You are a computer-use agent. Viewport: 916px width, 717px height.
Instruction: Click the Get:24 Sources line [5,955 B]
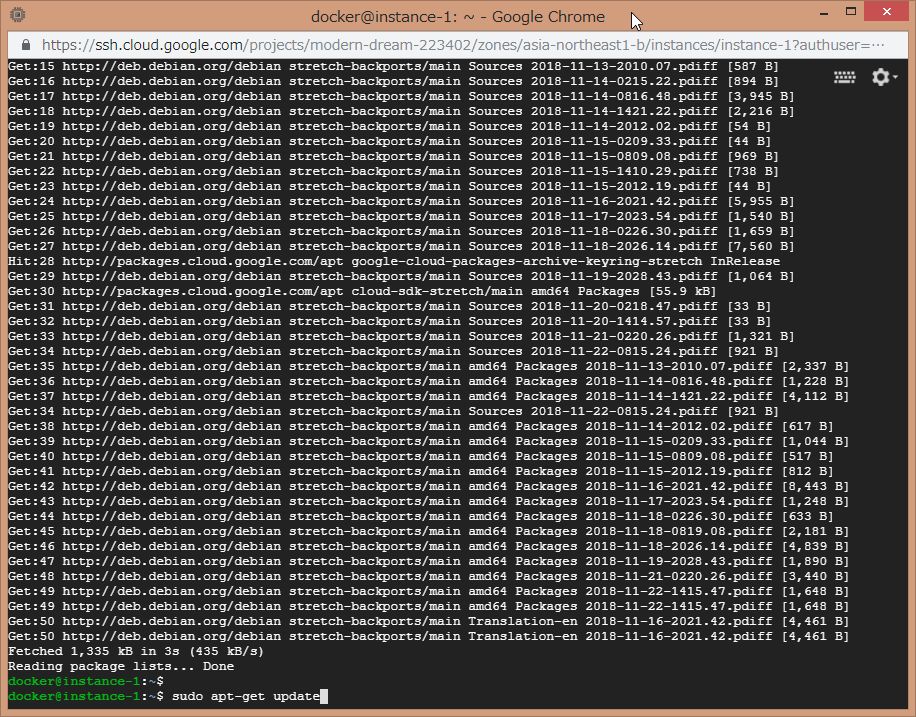coord(401,201)
